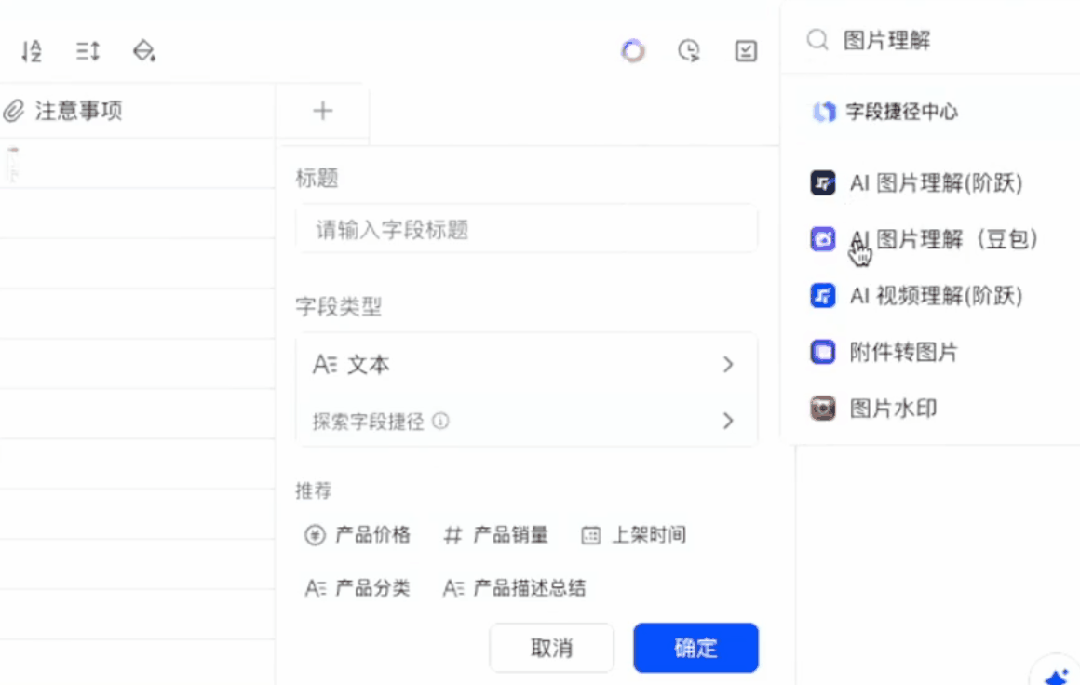This screenshot has height=685, width=1080.
Task: Click the 请输入字段标题 input field
Action: (x=527, y=229)
